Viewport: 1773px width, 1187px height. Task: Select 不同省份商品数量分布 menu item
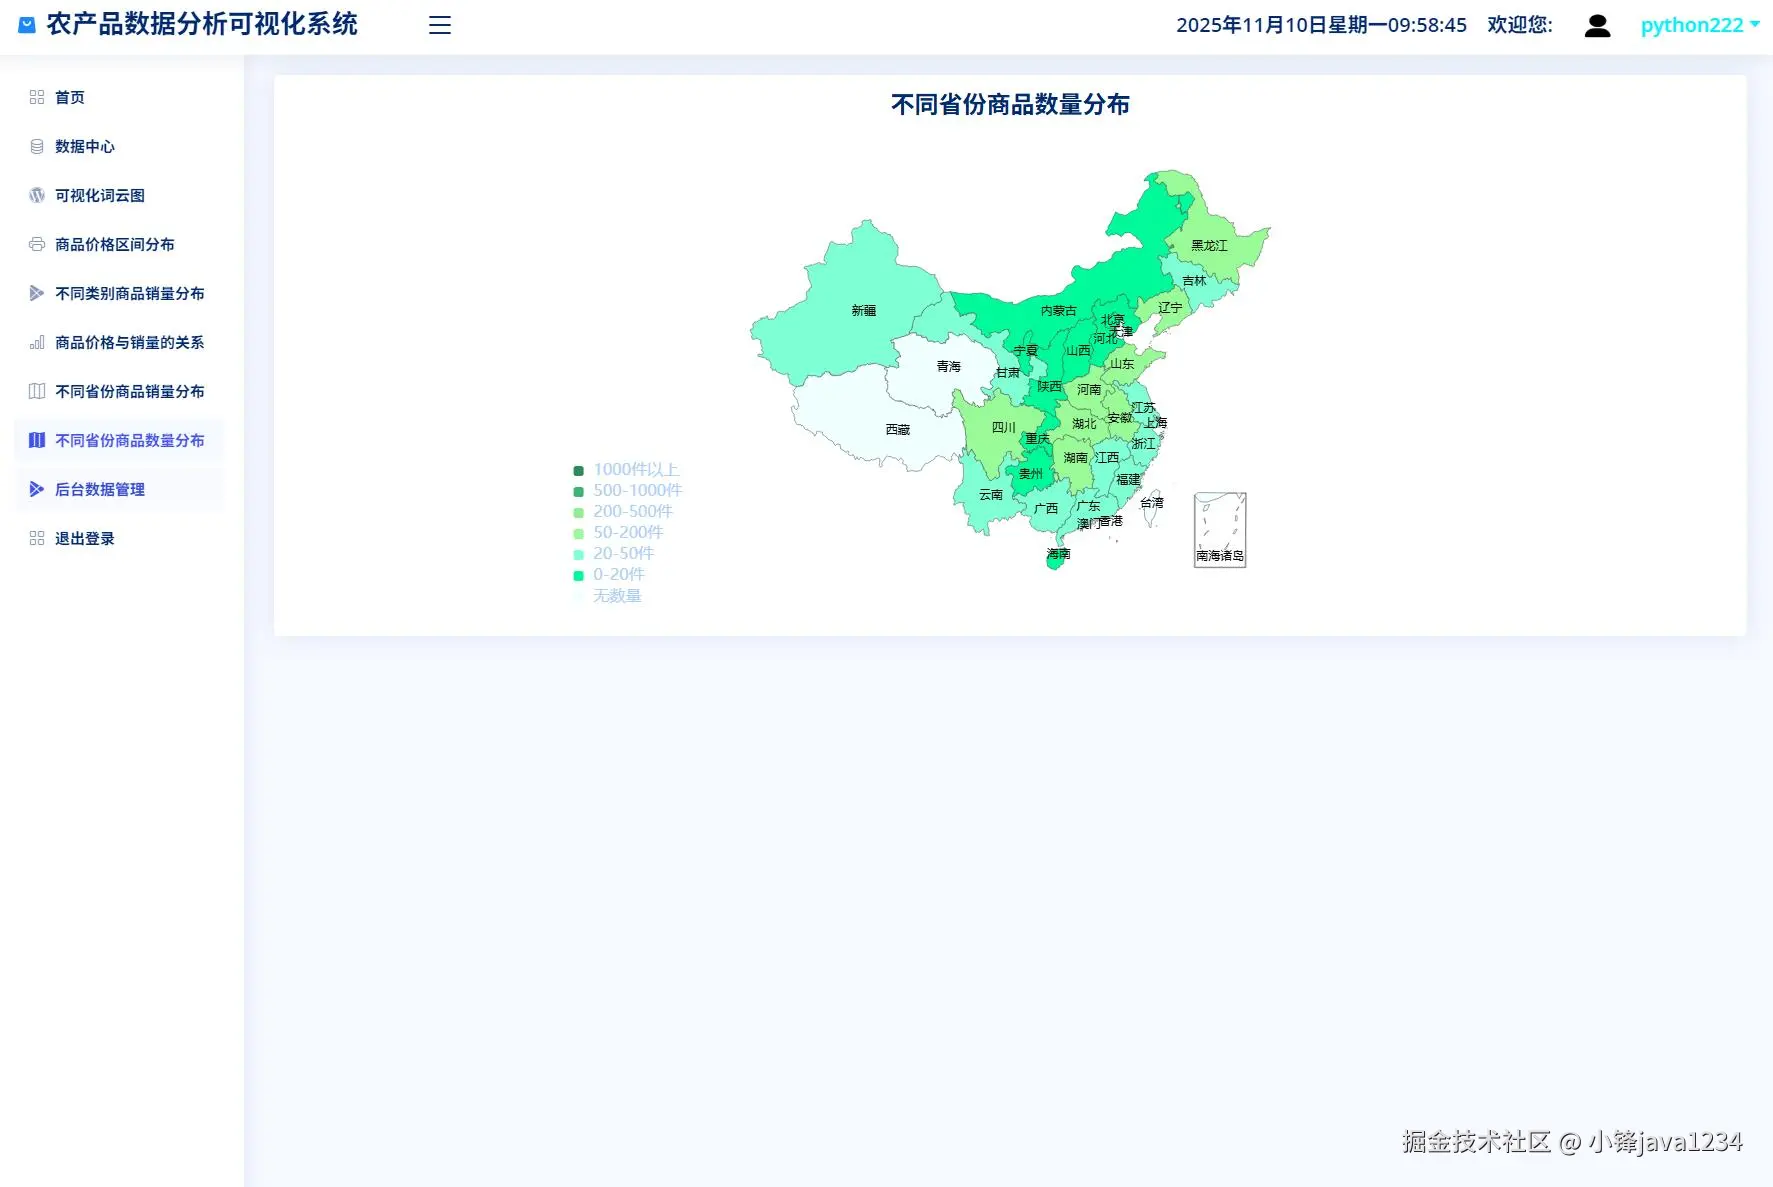[x=119, y=440]
